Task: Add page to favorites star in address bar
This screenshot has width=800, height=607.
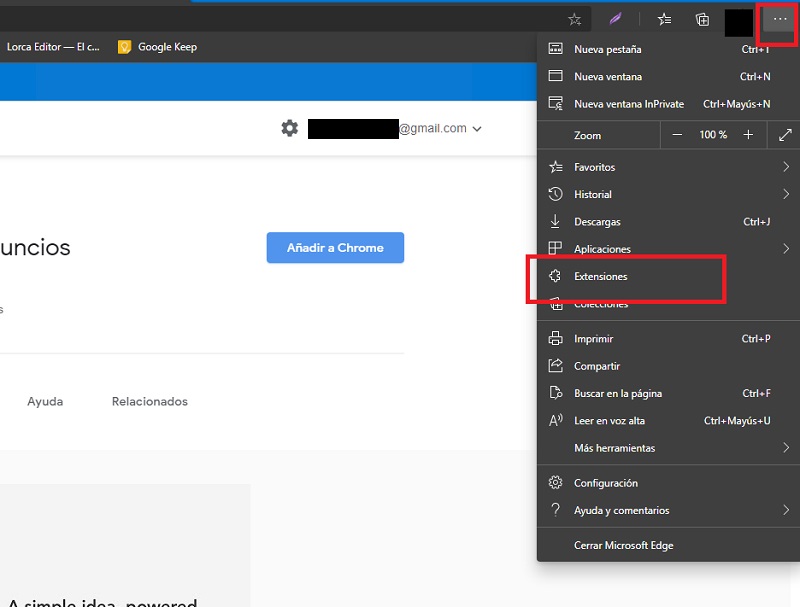Action: point(574,19)
